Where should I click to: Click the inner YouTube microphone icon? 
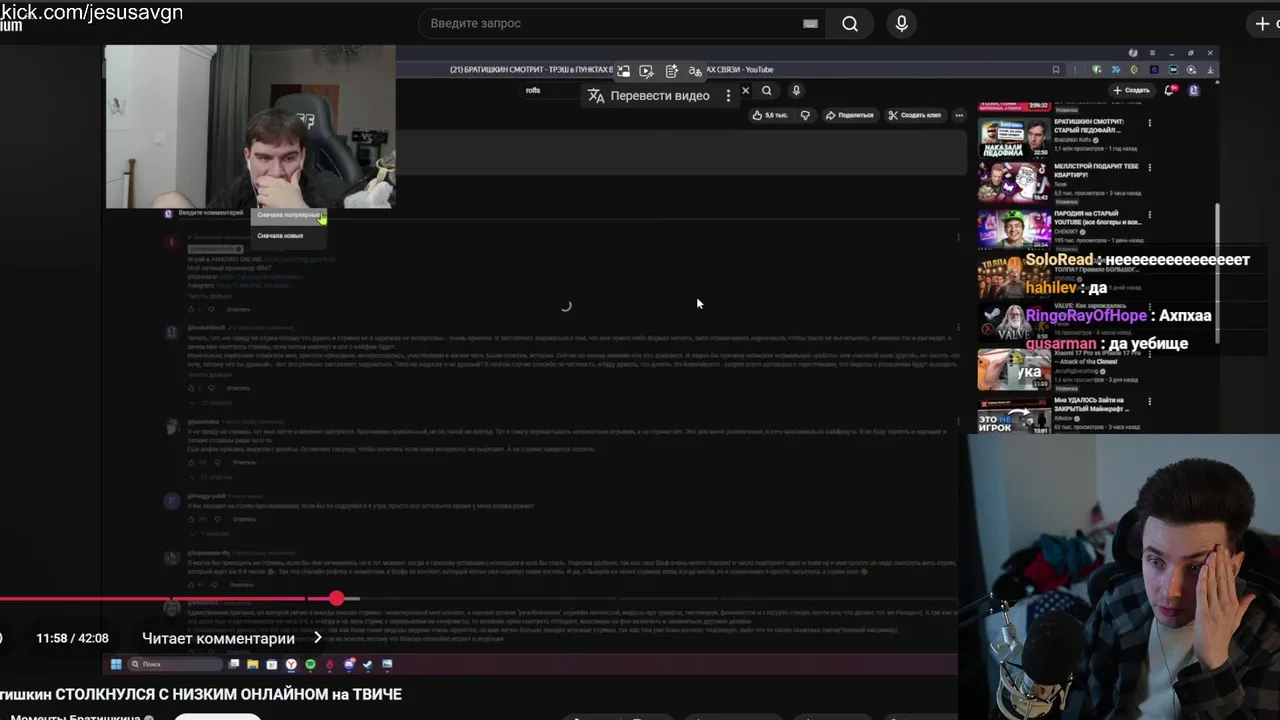(796, 90)
